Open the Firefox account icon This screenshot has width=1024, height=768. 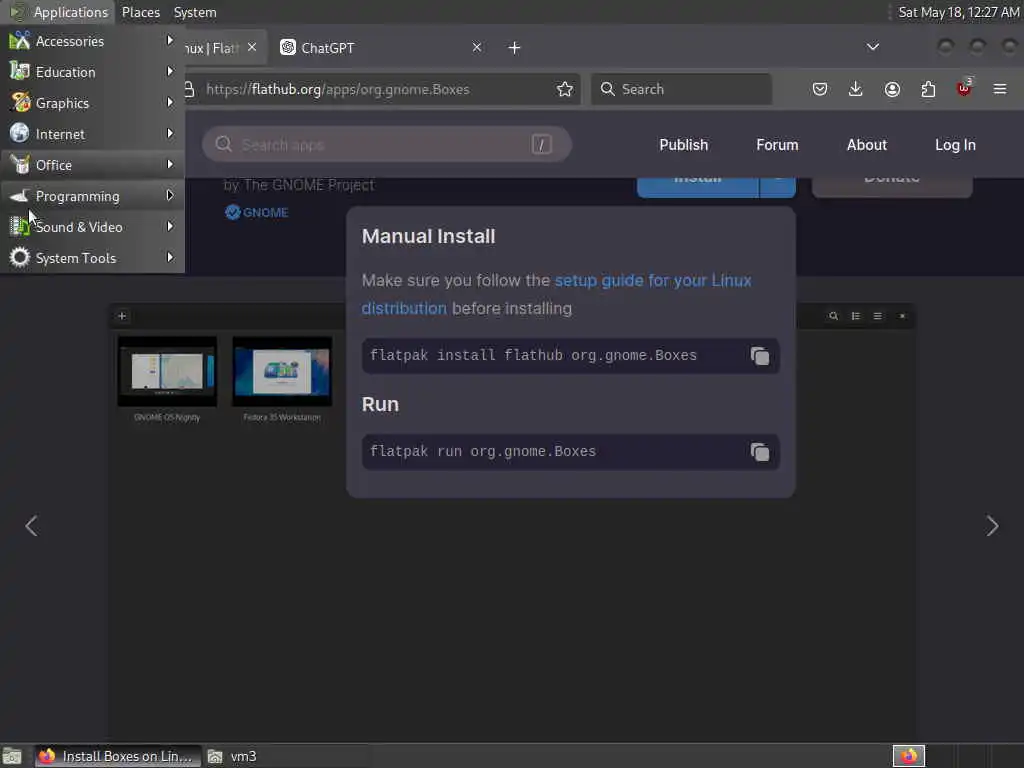click(892, 89)
